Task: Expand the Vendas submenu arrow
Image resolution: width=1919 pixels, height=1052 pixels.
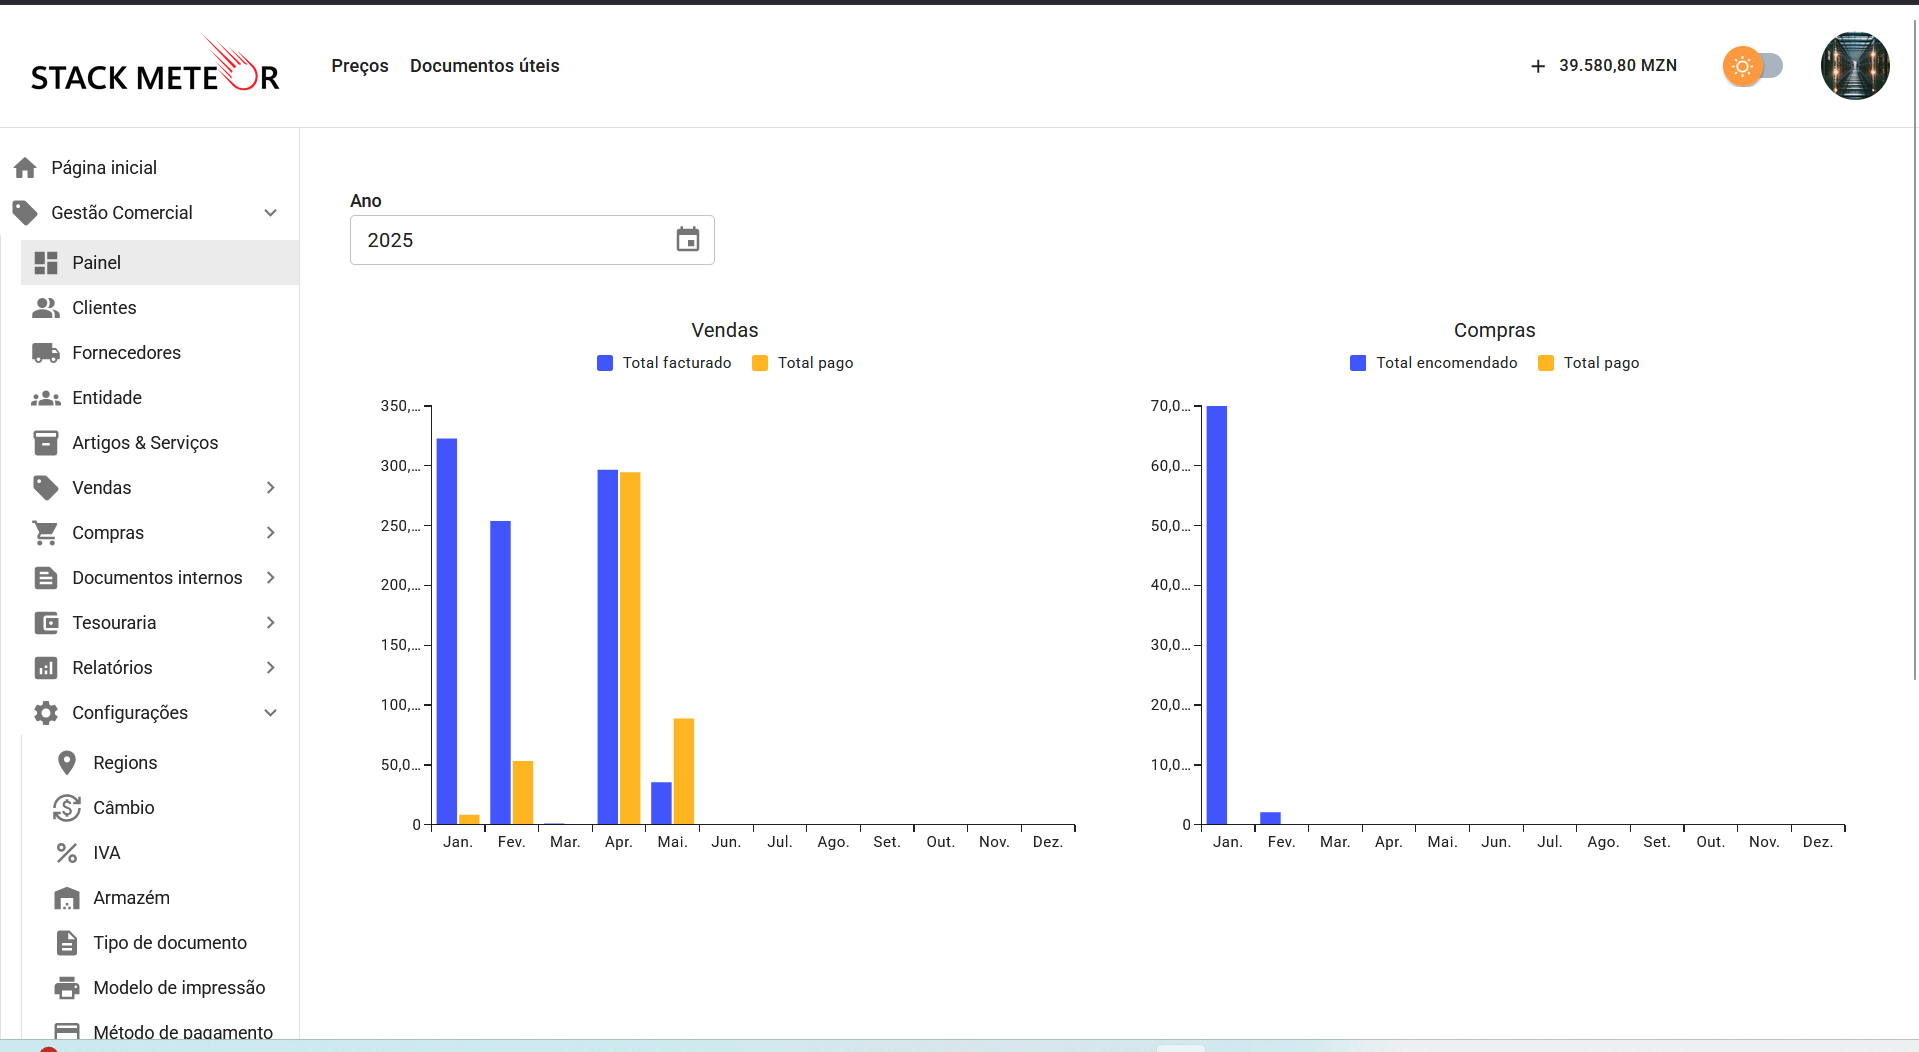Action: click(x=270, y=487)
